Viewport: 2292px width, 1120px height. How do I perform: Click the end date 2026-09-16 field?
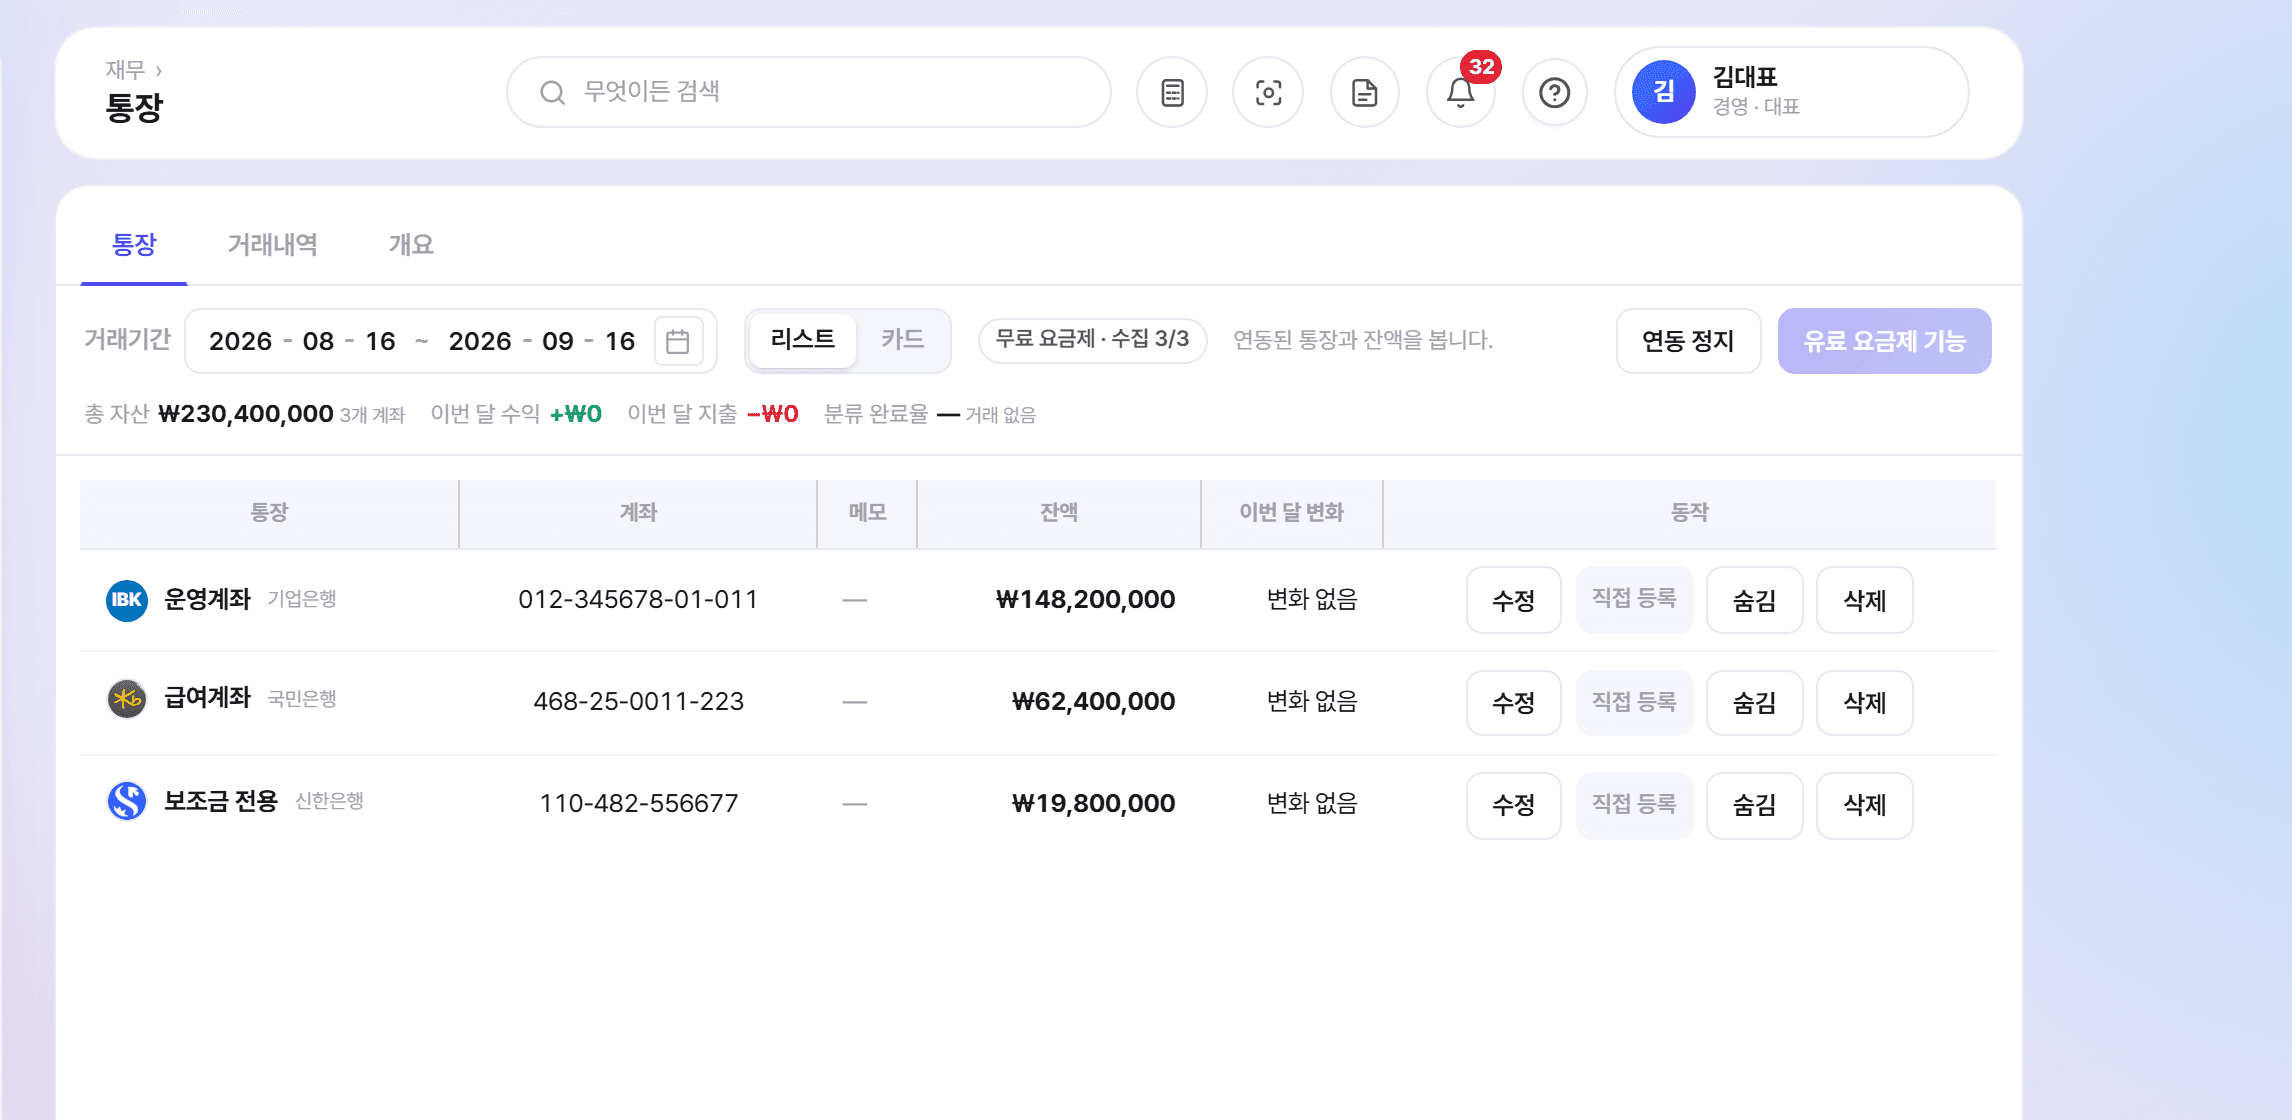542,341
